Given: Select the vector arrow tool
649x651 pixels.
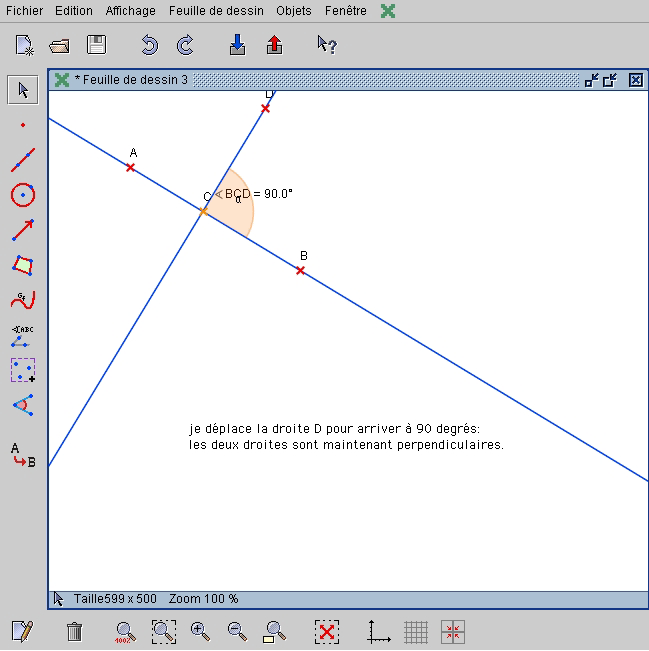Looking at the screenshot, I should coord(23,230).
